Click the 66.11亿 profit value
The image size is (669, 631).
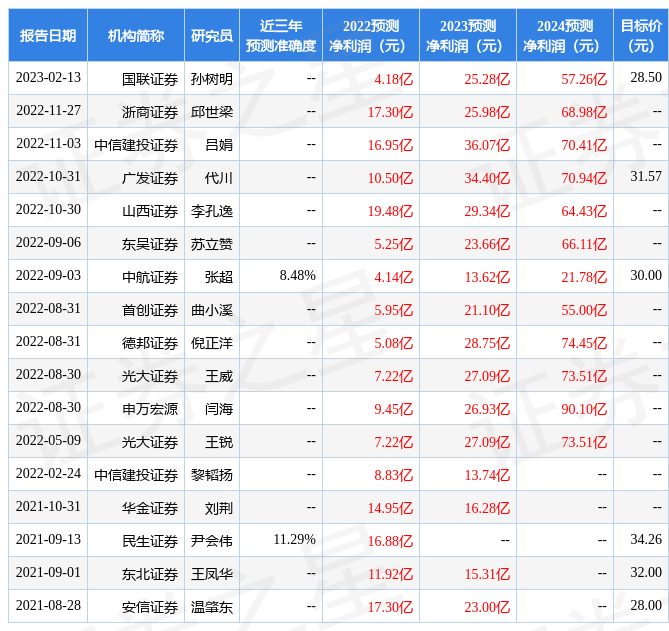(584, 244)
